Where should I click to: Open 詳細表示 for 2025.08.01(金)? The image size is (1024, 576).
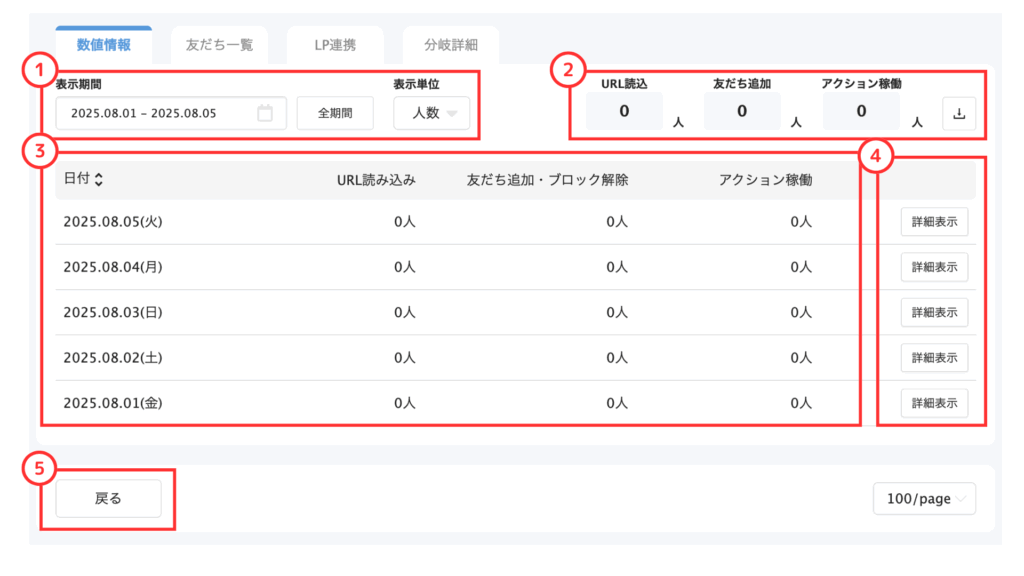934,403
